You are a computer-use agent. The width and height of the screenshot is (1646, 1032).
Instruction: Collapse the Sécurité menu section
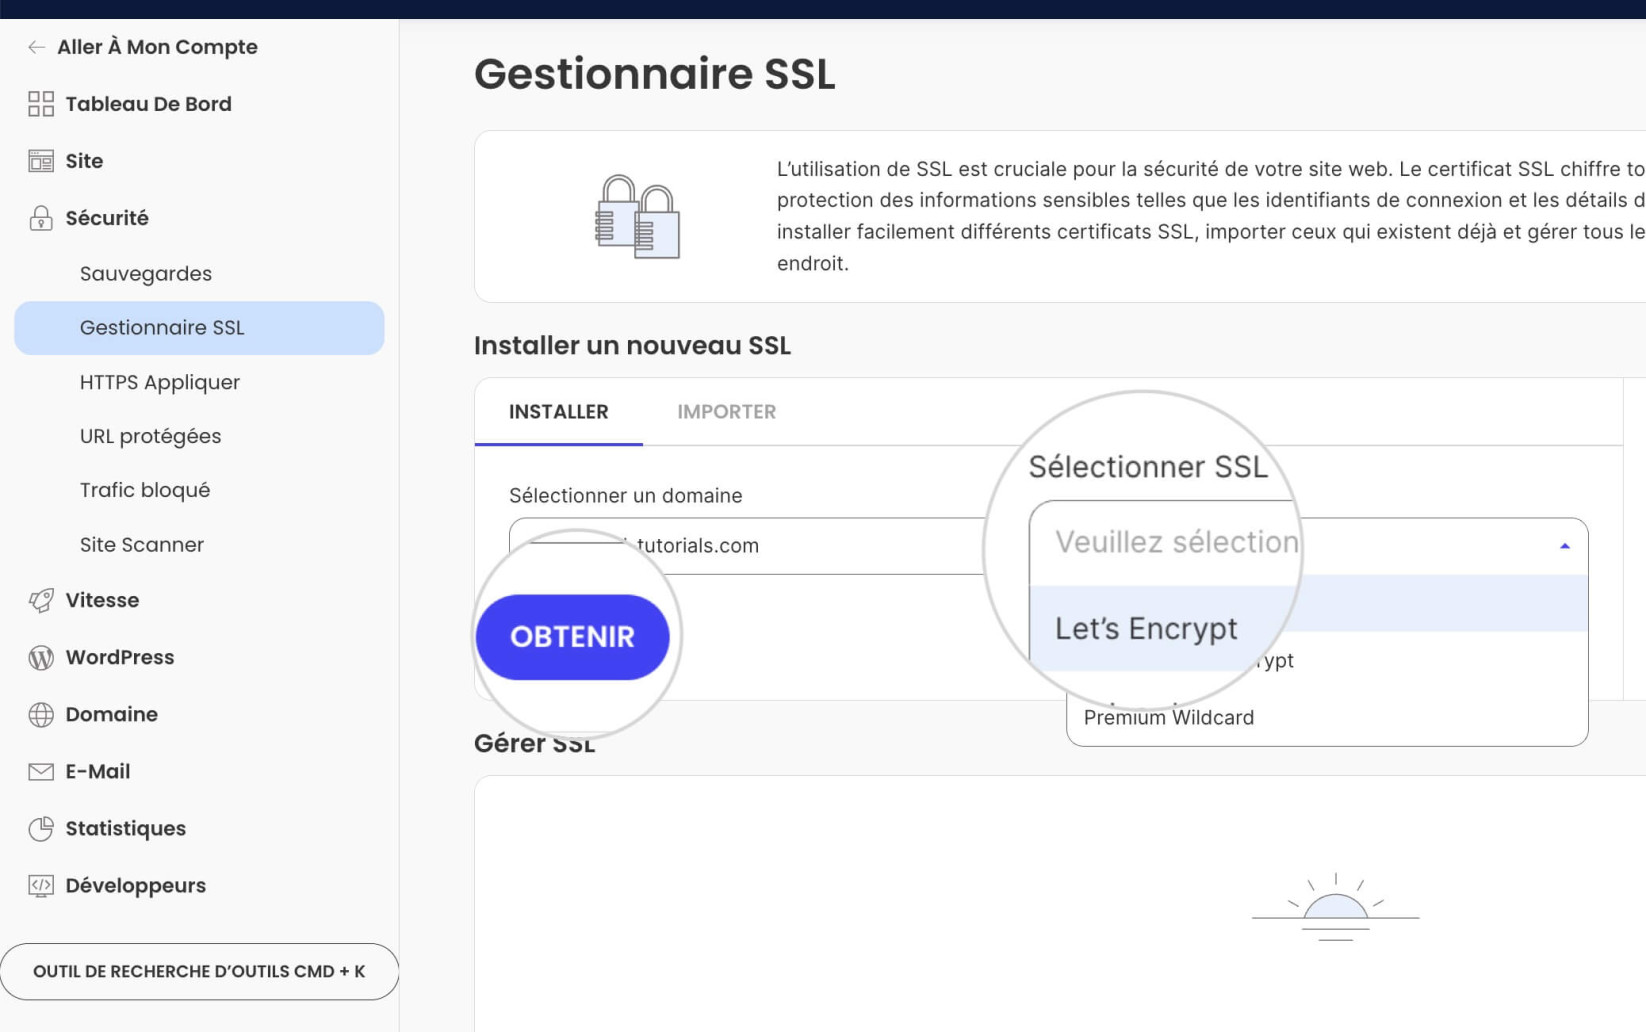(x=107, y=218)
